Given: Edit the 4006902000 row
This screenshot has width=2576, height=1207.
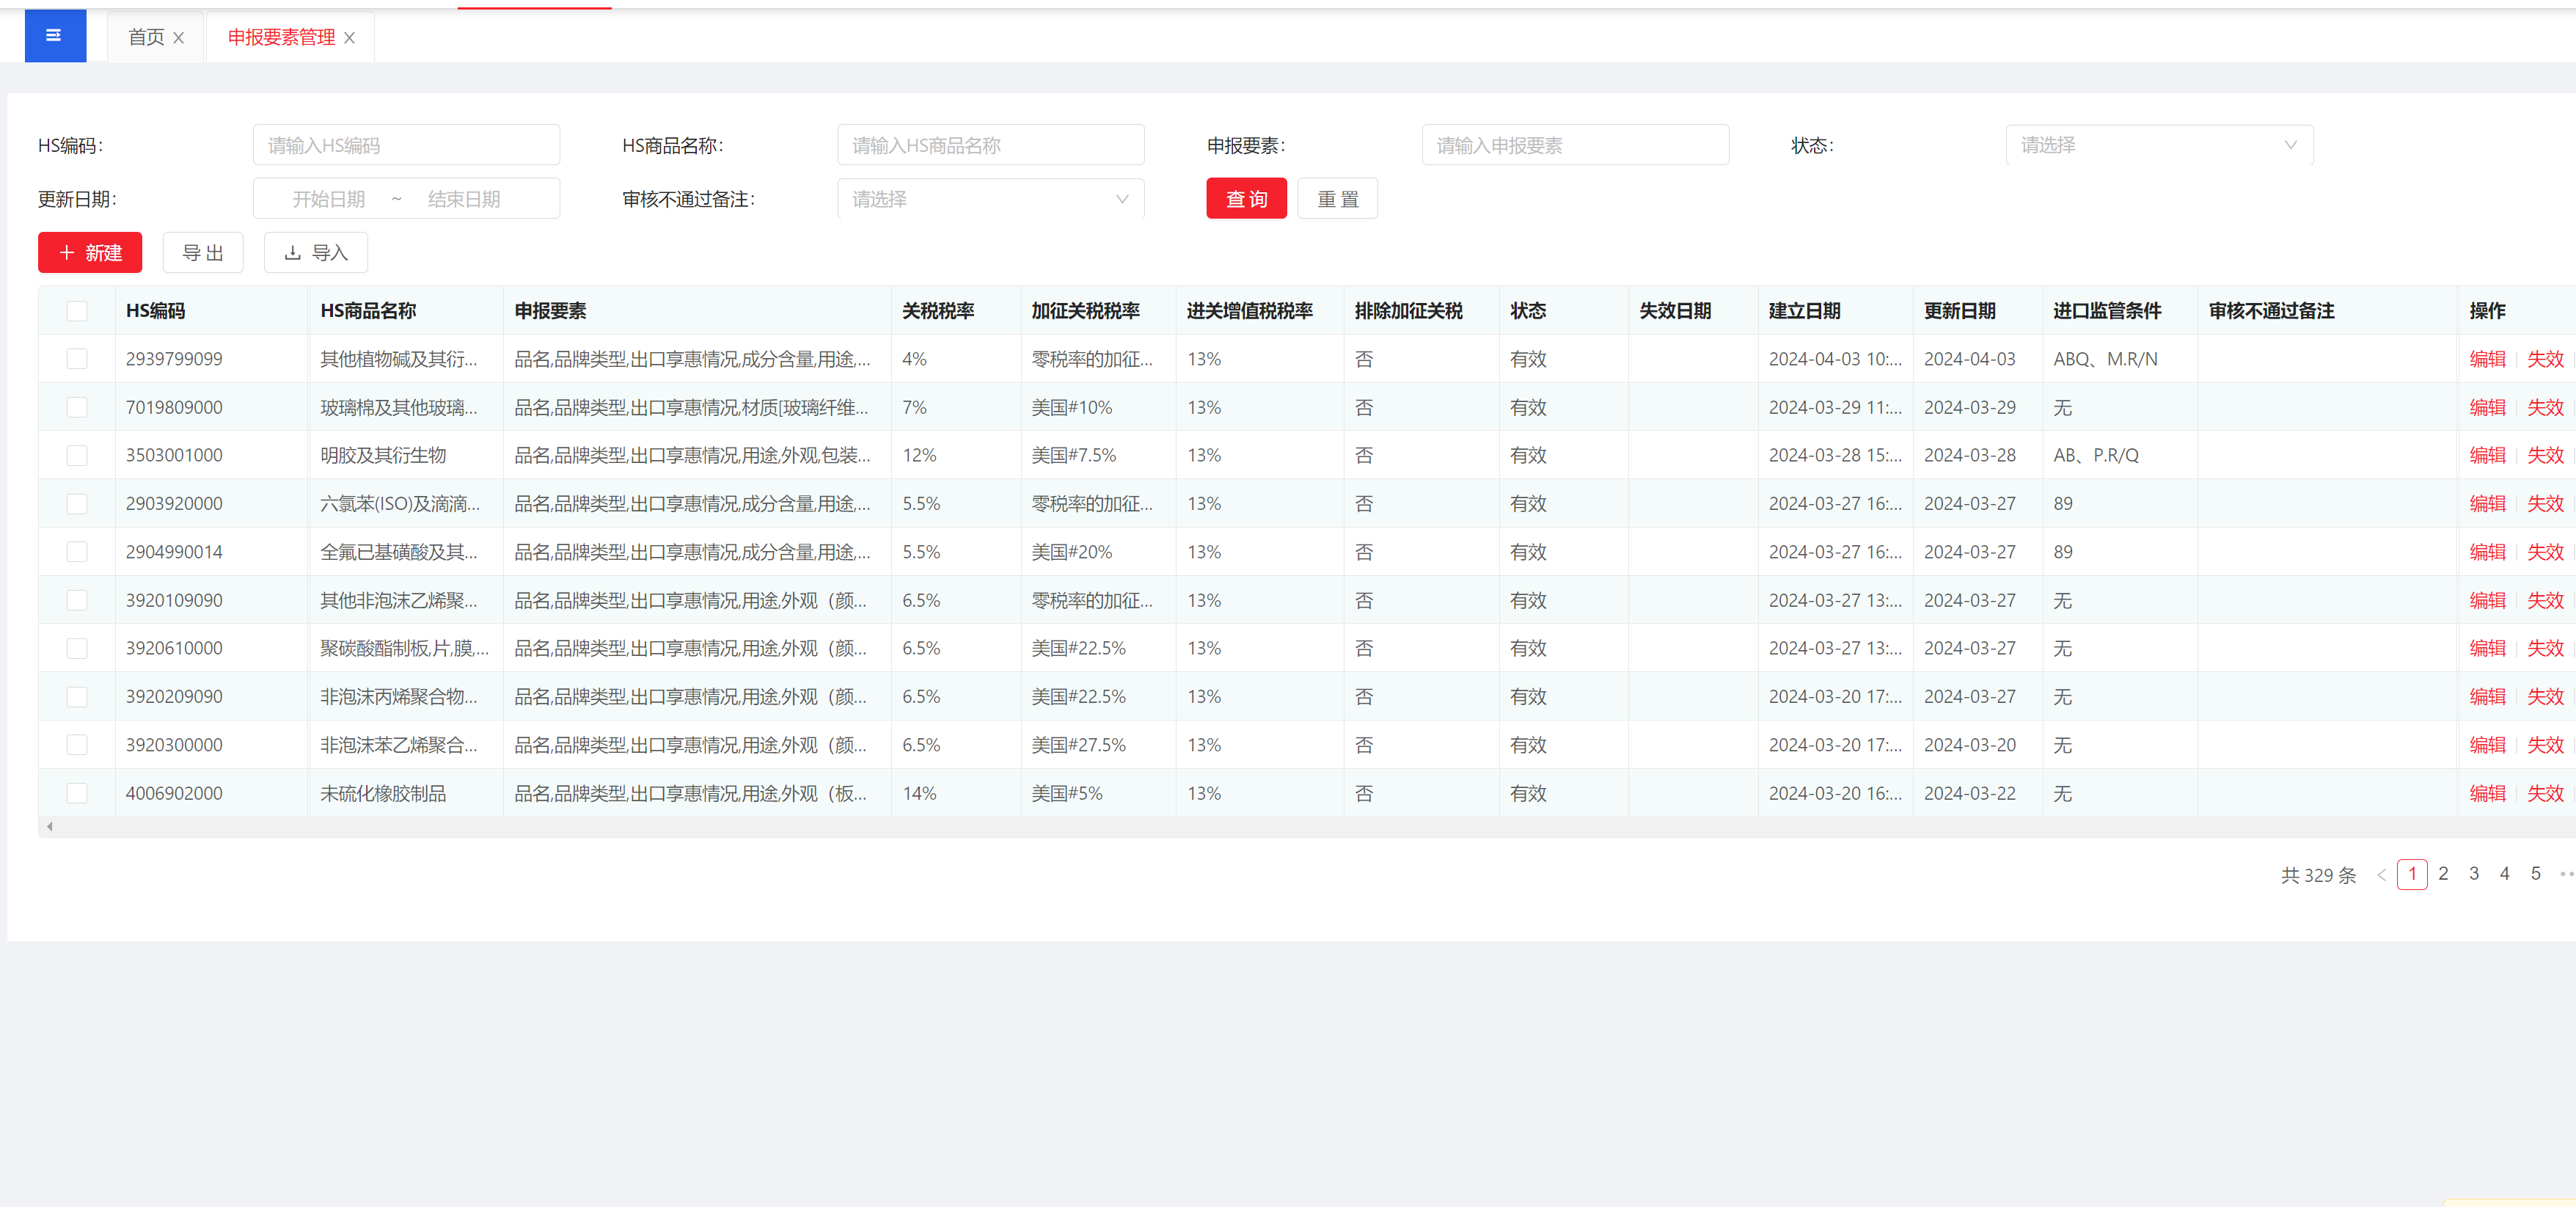Looking at the screenshot, I should point(2487,793).
